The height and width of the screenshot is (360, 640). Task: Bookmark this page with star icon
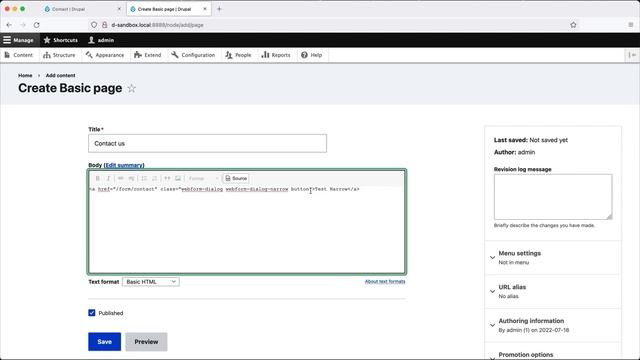[x=573, y=25]
